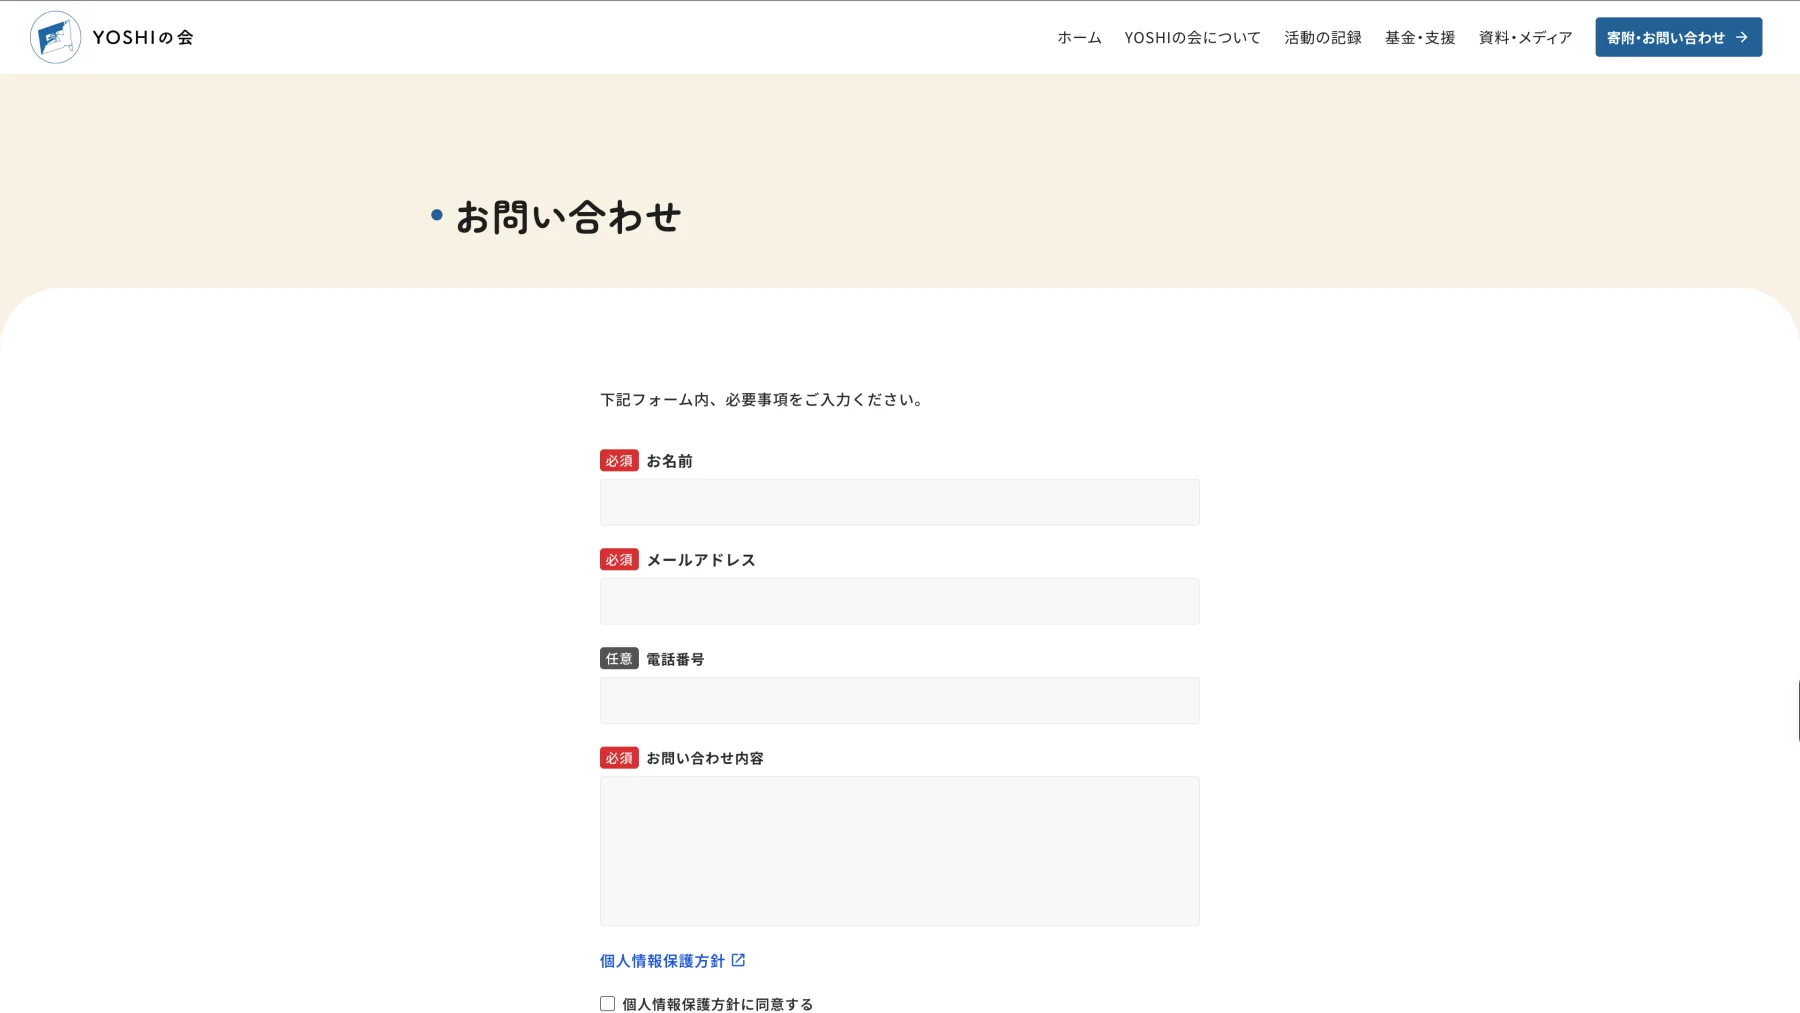Focus the メールアドレス input field
Viewport: 1800px width, 1013px height.
(899, 601)
